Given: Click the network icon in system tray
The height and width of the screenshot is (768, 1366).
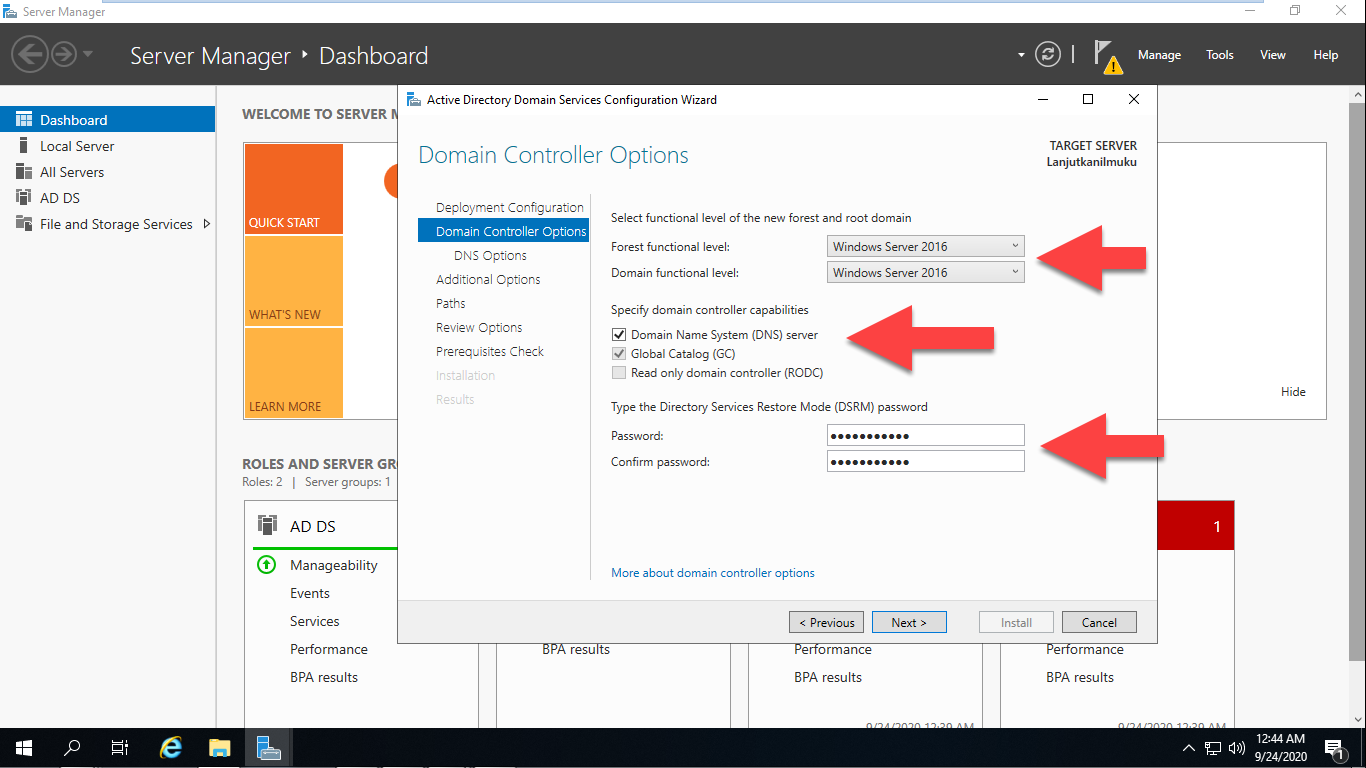Looking at the screenshot, I should click(1213, 747).
